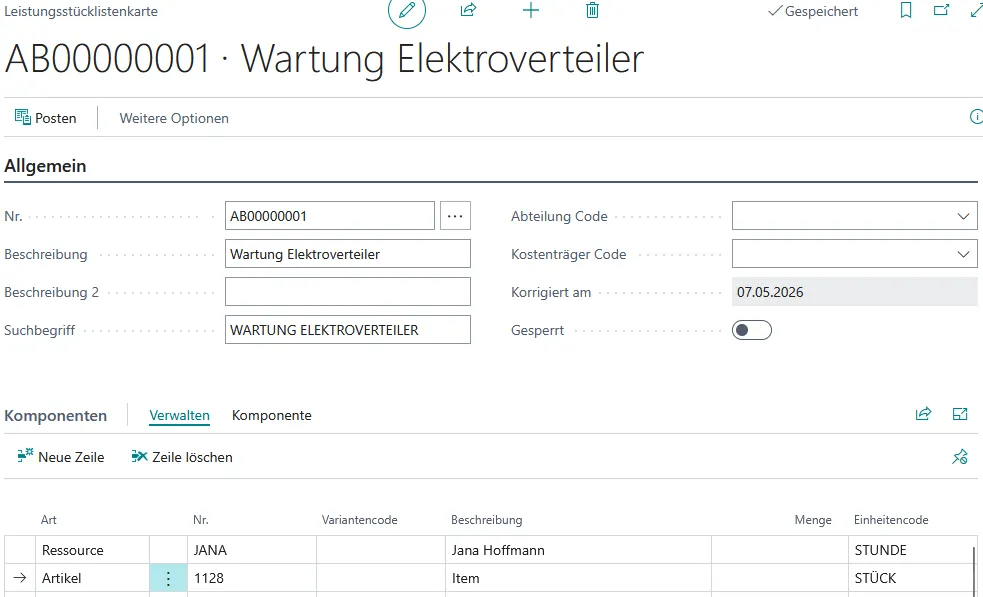Edit Beschreibung field Wartung Elektroverteiler
Image resolution: width=983 pixels, height=597 pixels.
point(348,254)
